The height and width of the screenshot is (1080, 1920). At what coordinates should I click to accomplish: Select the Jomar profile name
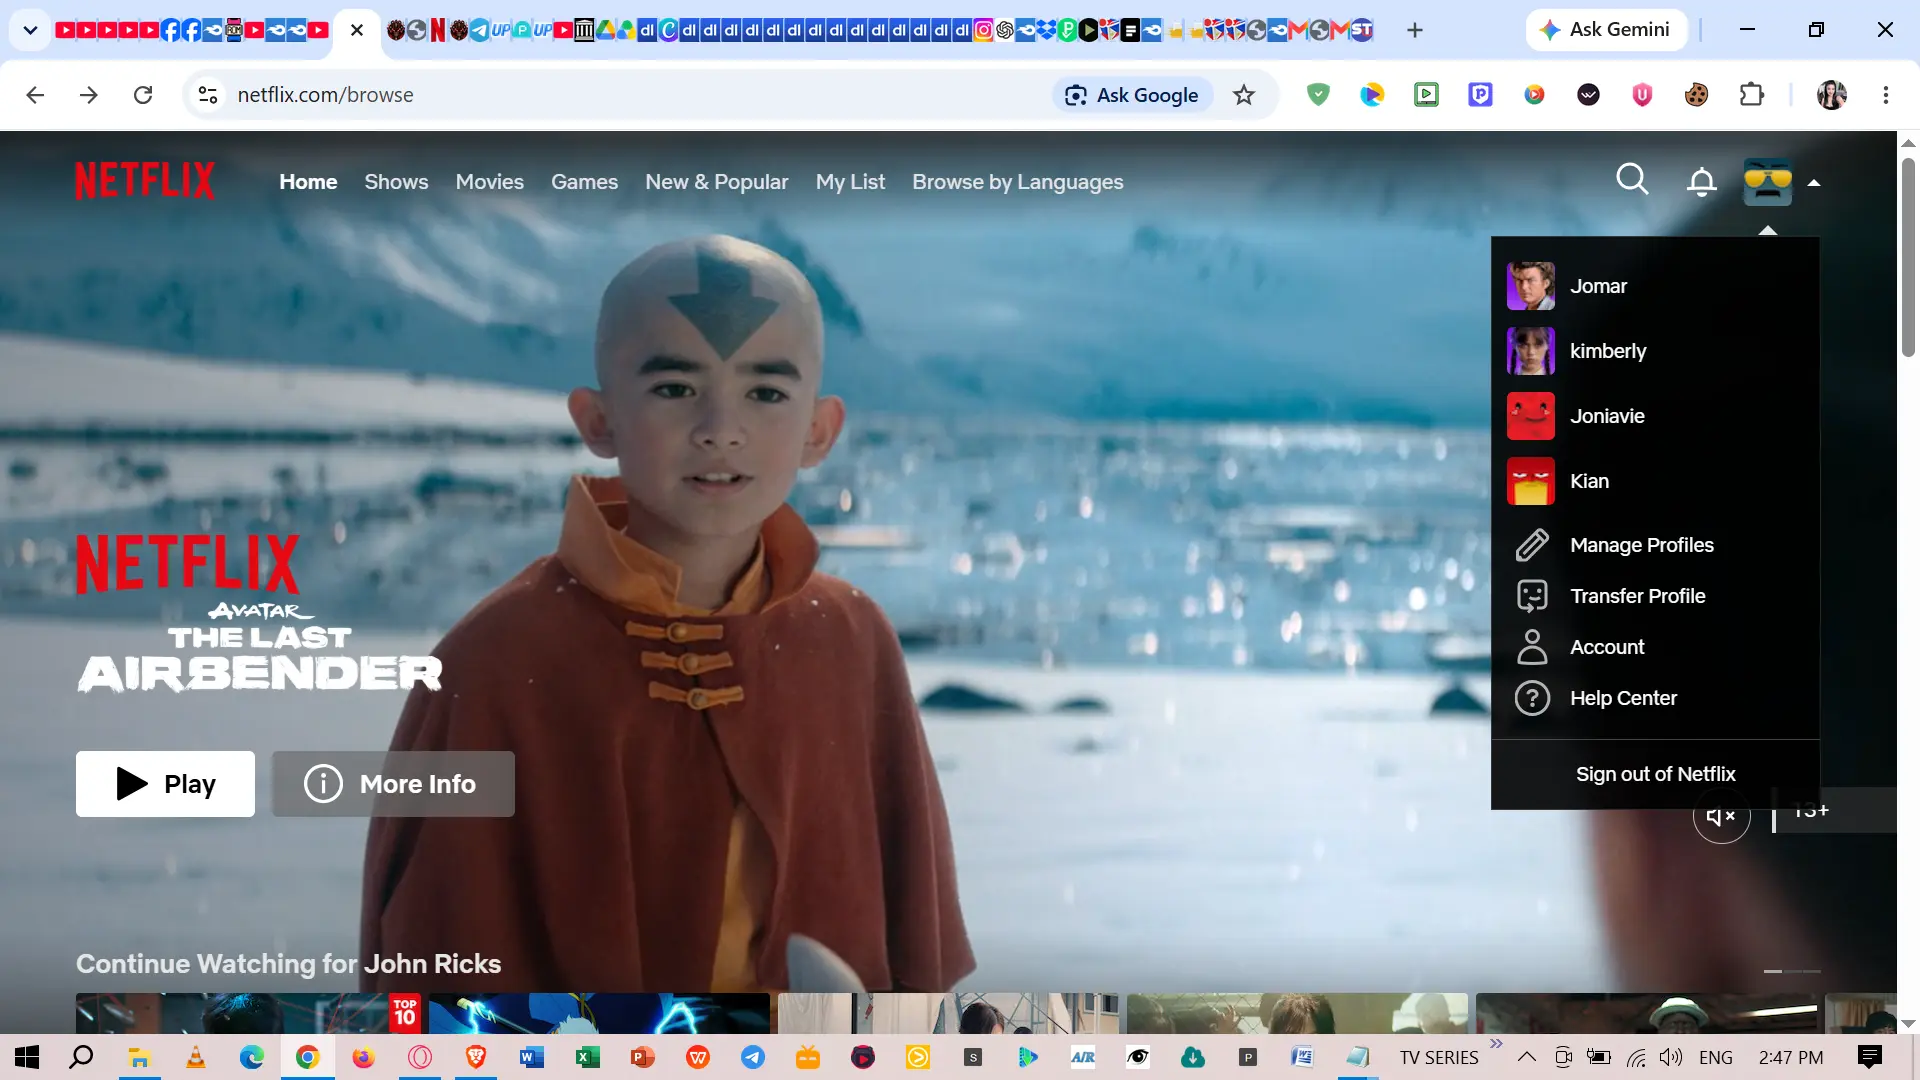click(x=1598, y=286)
